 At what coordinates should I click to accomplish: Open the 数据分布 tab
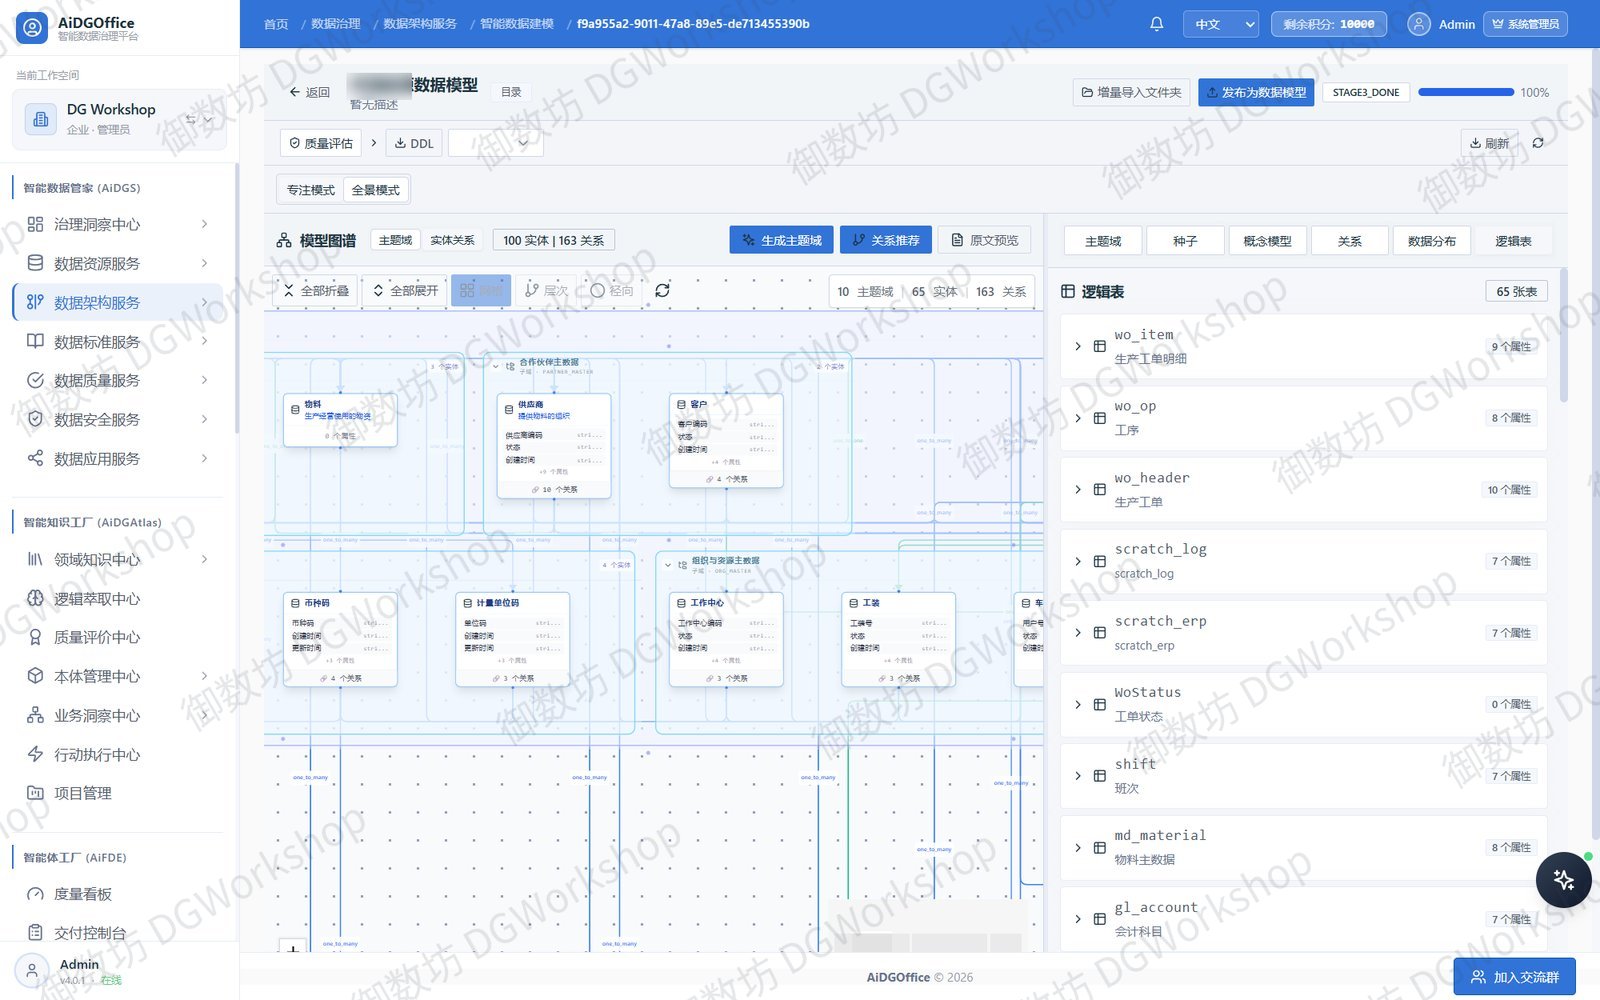click(1431, 241)
